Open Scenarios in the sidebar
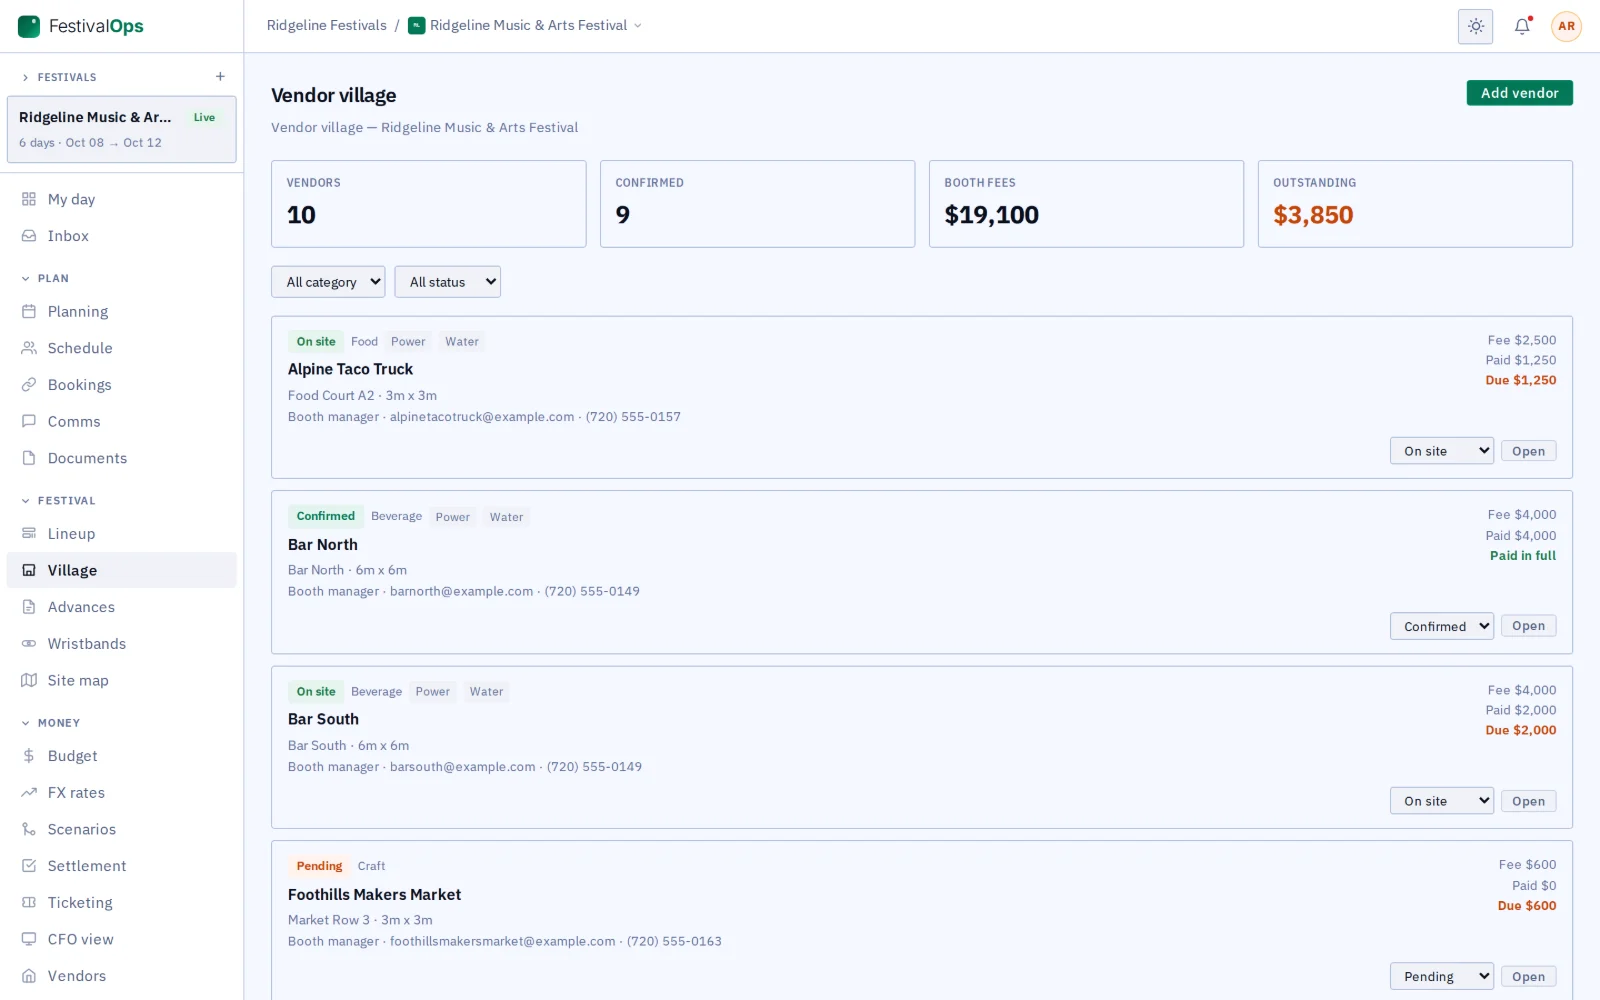 (122, 829)
